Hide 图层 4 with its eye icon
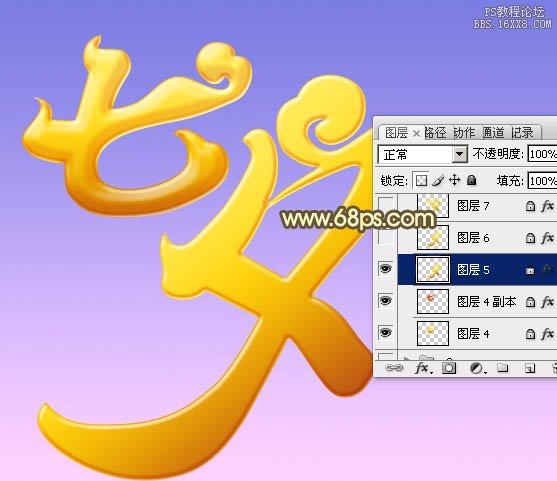 click(x=386, y=333)
